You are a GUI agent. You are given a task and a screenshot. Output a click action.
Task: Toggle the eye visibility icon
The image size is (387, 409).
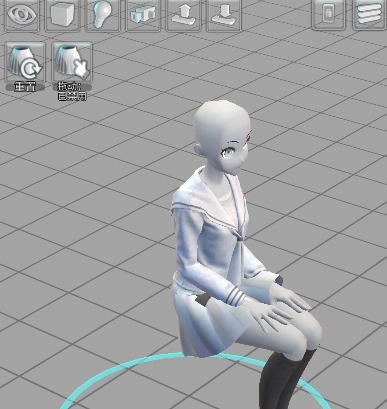[22, 15]
